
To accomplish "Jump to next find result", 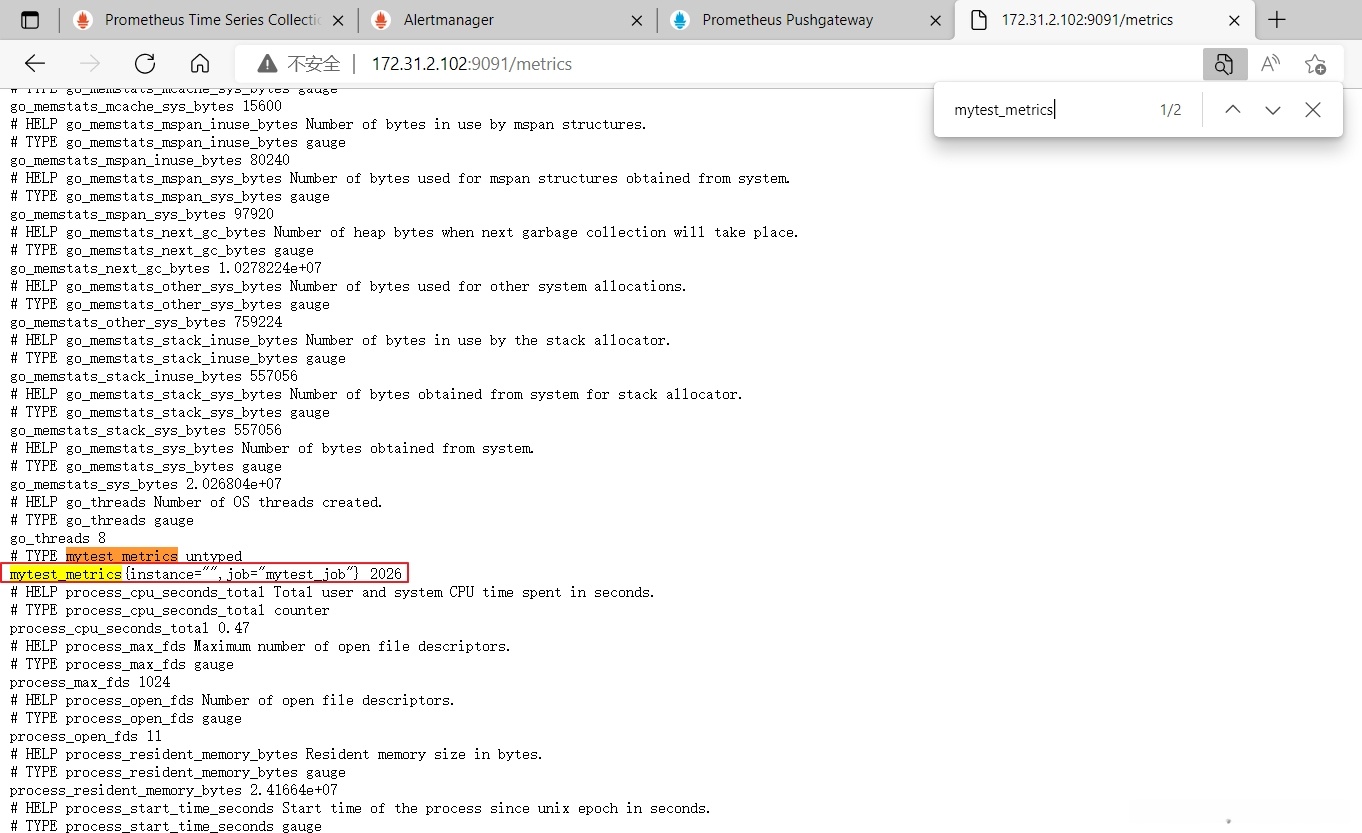I will 1273,110.
